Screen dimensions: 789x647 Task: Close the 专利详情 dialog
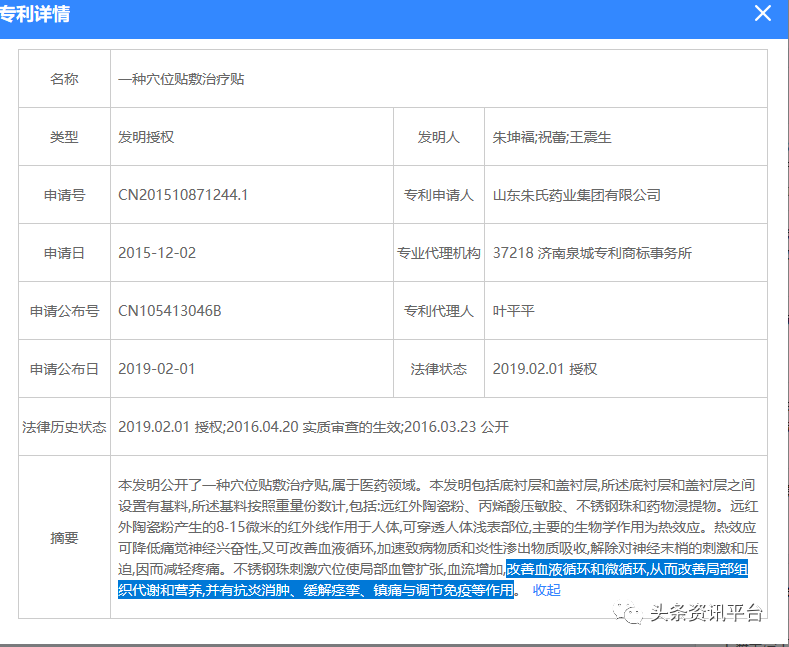click(x=763, y=14)
